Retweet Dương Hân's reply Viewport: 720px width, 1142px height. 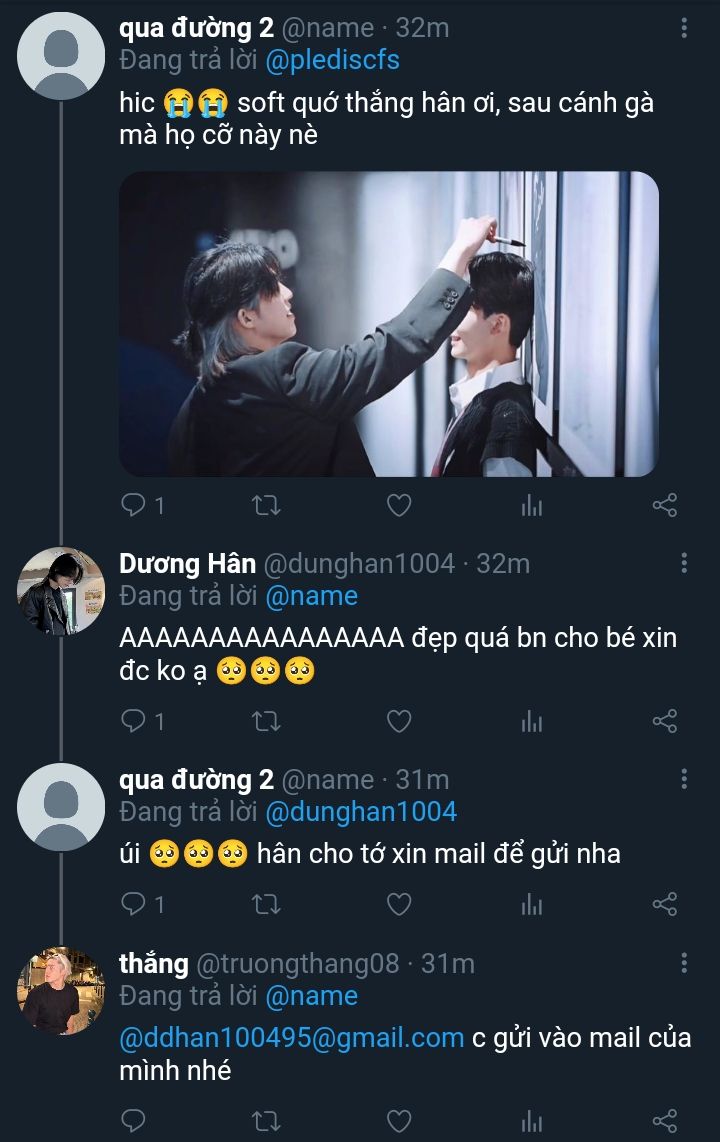pos(266,721)
